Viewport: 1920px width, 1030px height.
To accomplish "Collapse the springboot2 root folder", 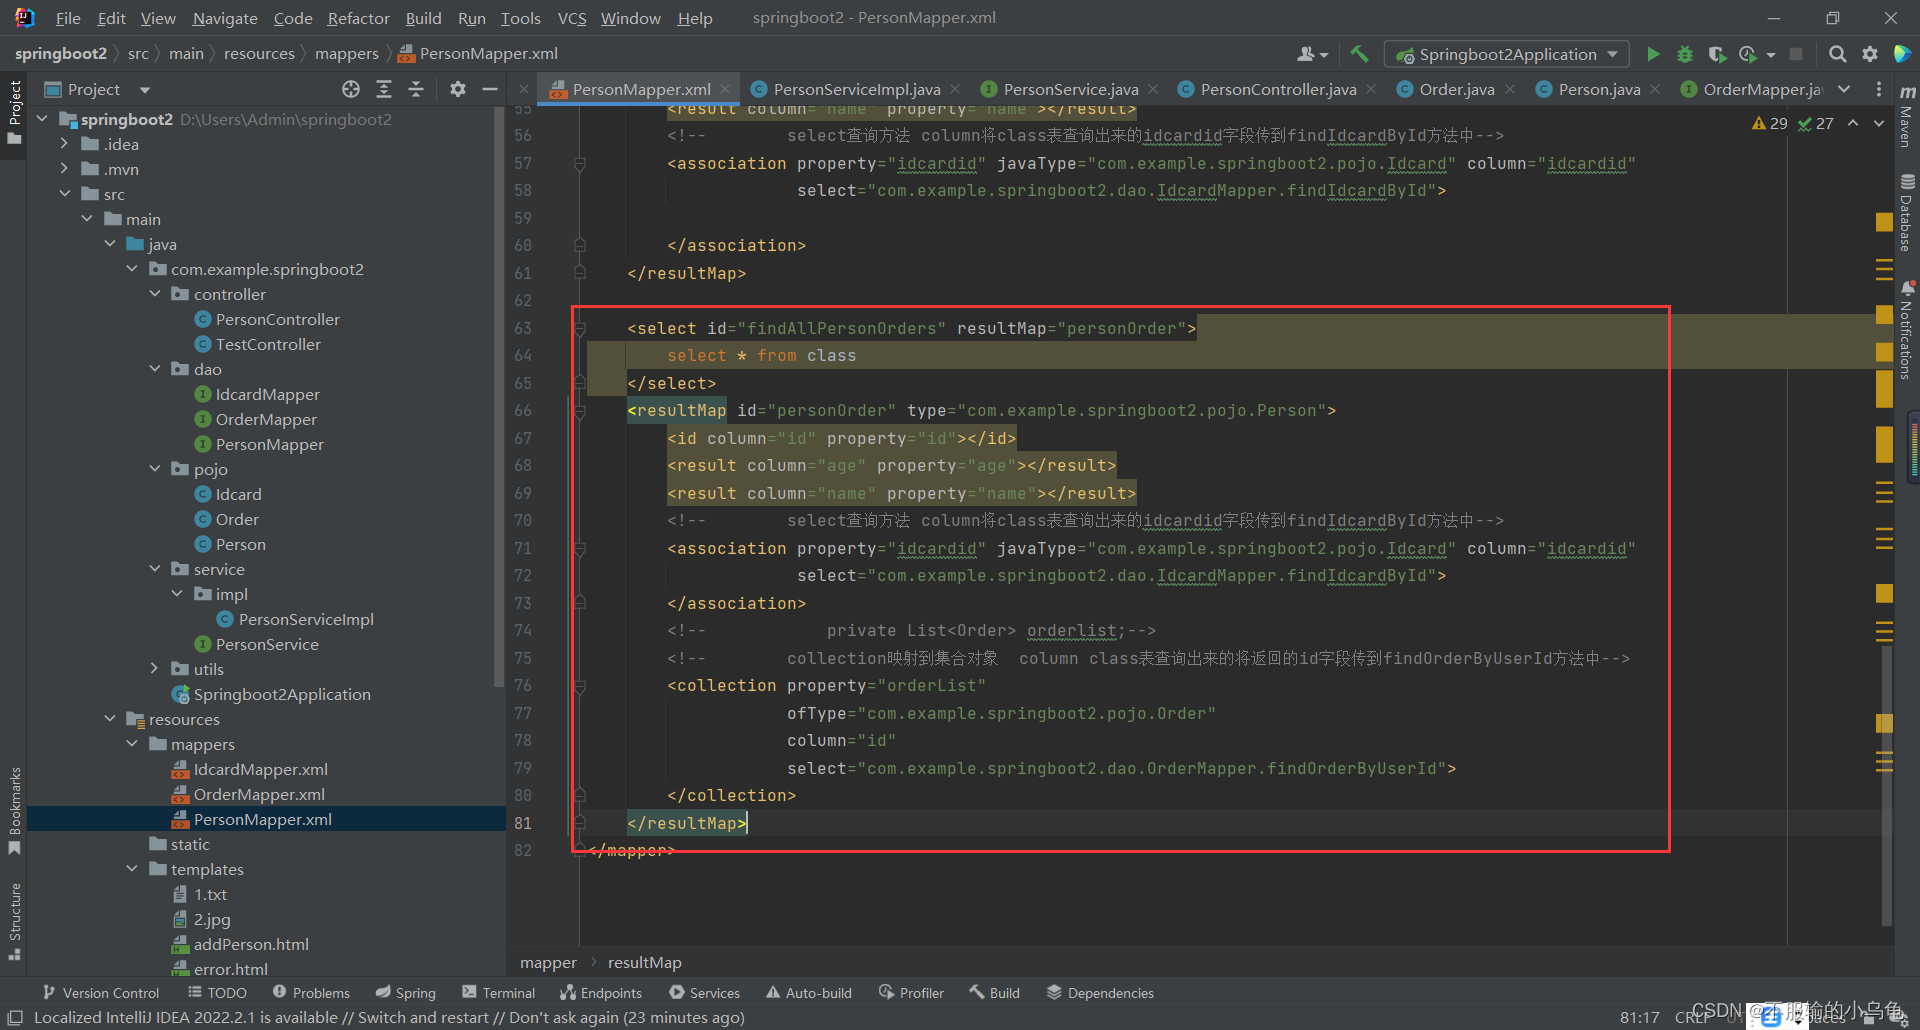I will 42,119.
